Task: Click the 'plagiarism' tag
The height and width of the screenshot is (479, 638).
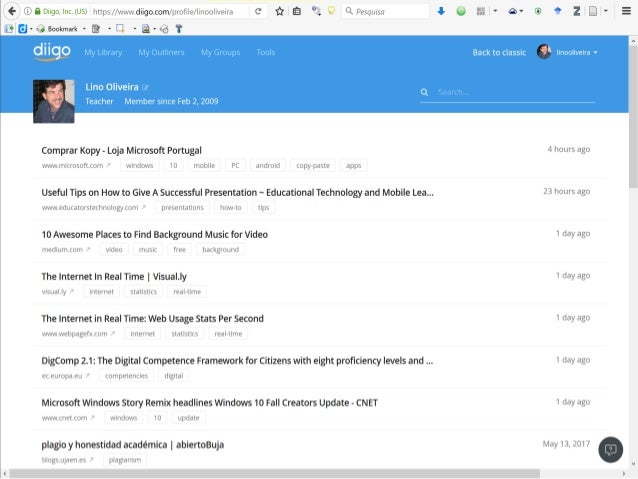Action: click(125, 460)
